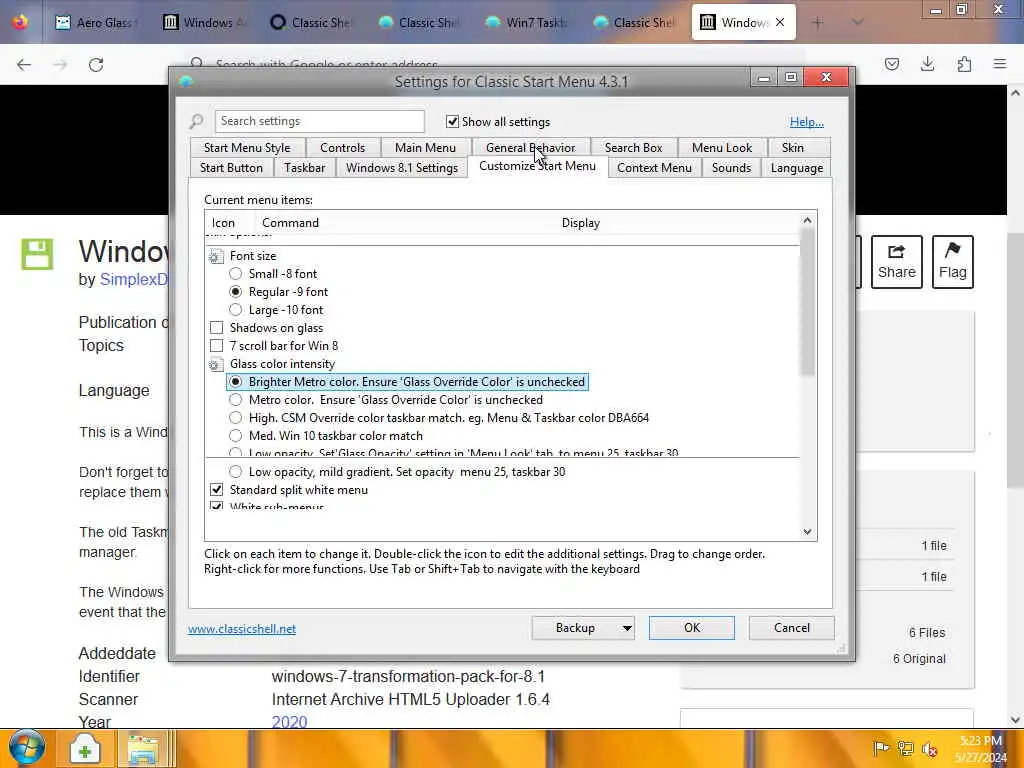The image size is (1024, 768).
Task: Open the Firefox hamburger menu
Action: 1000,64
